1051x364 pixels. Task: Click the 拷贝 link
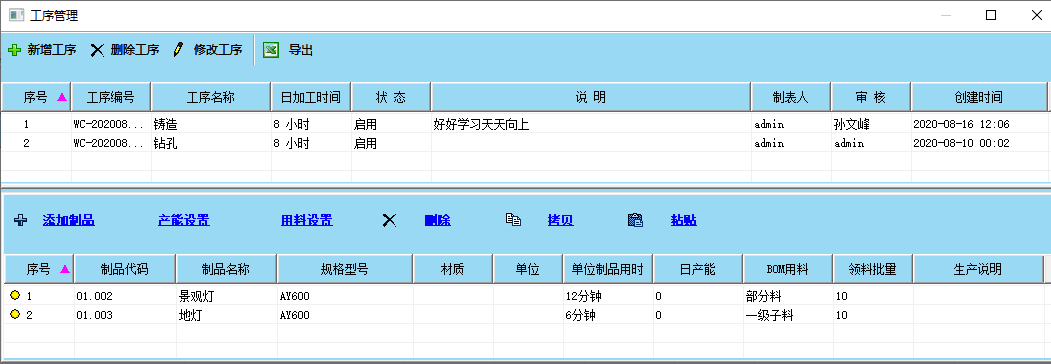(x=560, y=220)
